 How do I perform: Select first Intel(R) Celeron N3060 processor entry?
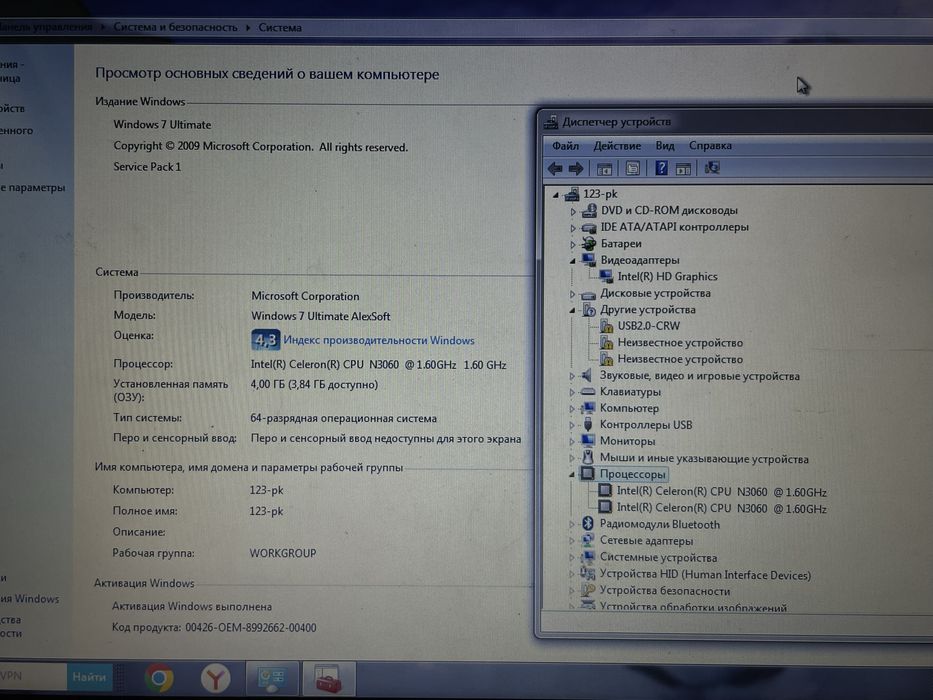click(x=721, y=492)
